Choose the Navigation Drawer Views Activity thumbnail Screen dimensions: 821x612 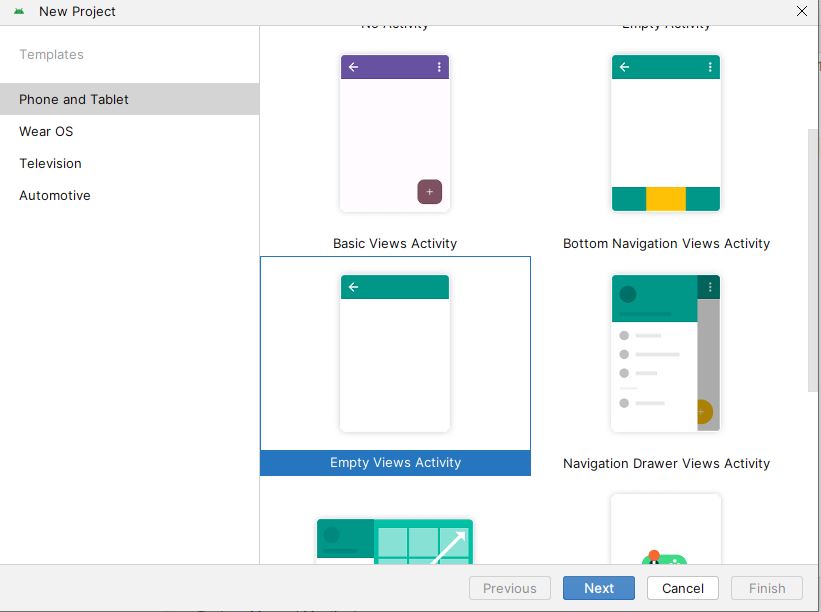(x=665, y=353)
